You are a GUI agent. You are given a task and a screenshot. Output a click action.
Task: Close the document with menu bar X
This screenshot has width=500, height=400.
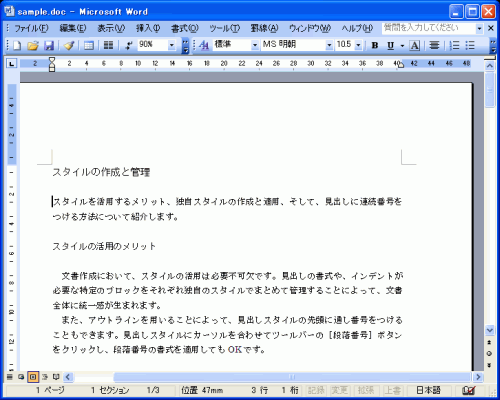(x=491, y=28)
